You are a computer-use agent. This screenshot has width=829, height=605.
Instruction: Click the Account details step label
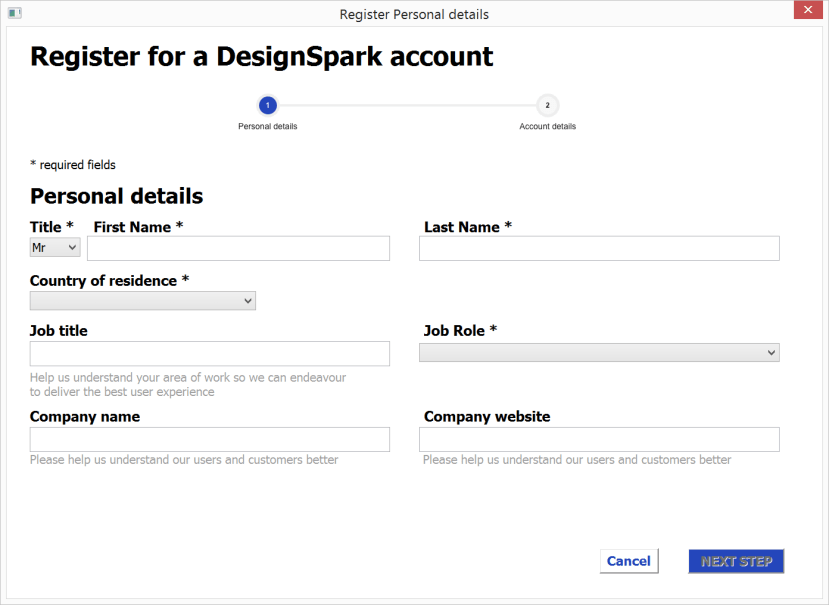(x=547, y=127)
